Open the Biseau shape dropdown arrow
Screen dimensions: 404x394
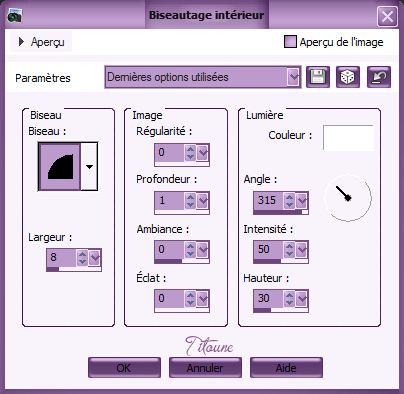coord(89,166)
